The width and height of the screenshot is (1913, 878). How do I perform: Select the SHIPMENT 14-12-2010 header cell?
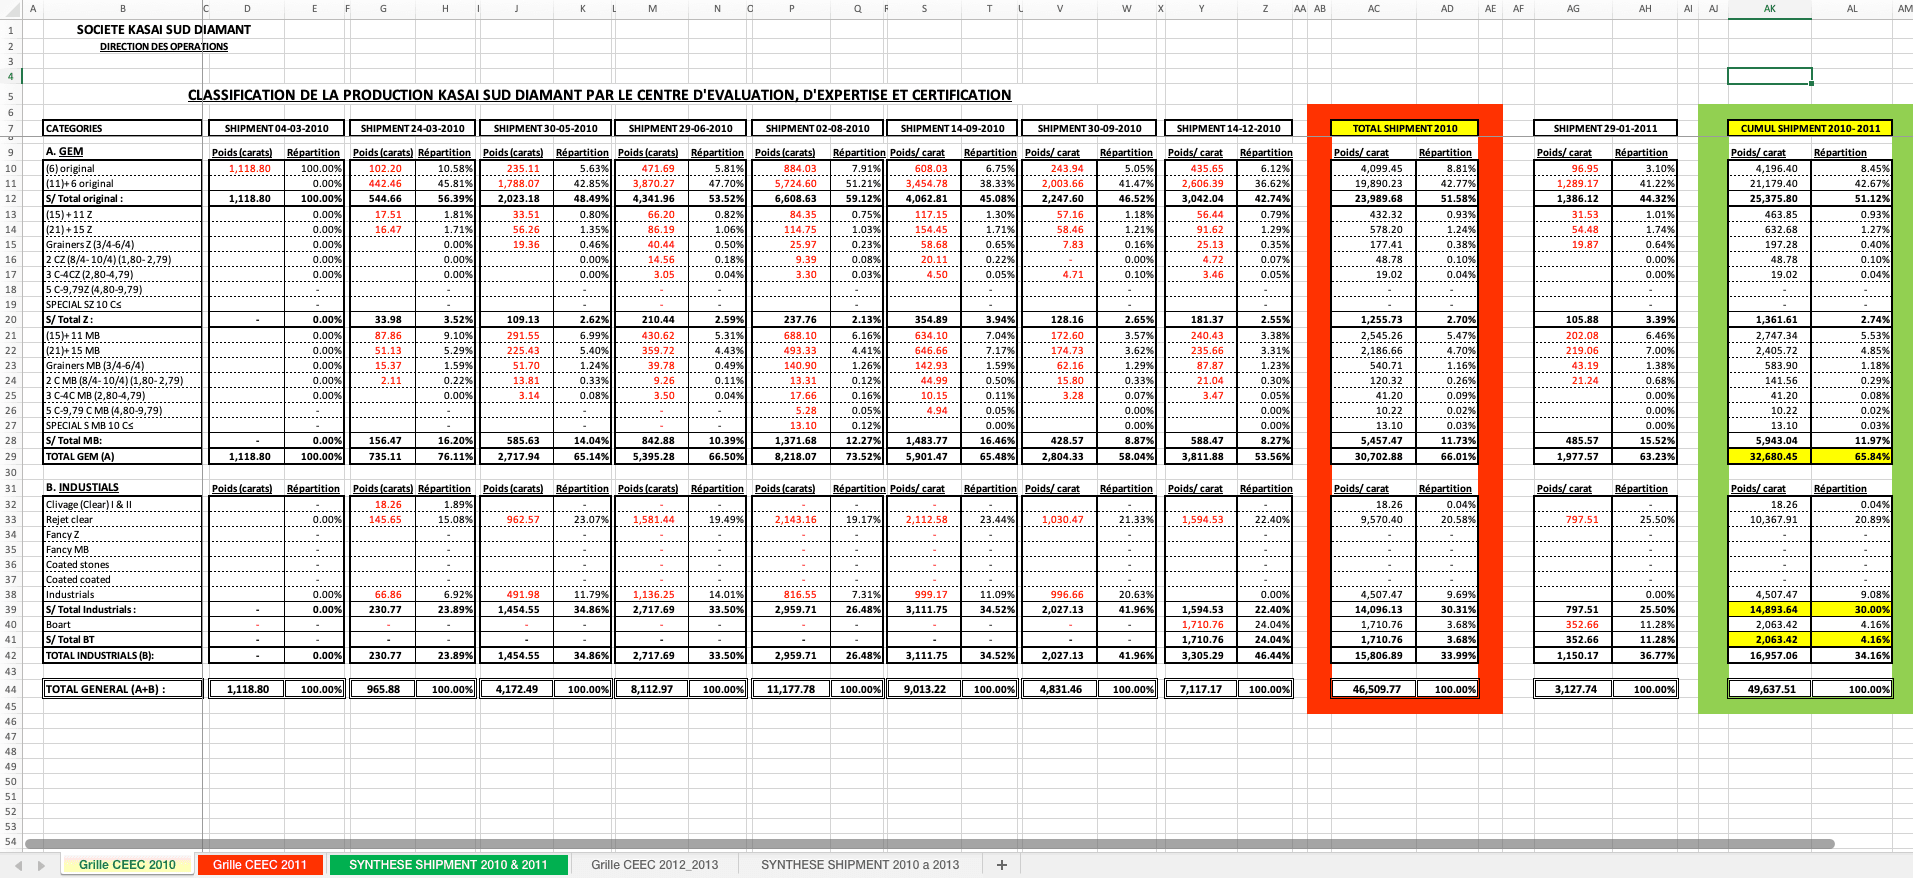pyautogui.click(x=1228, y=128)
